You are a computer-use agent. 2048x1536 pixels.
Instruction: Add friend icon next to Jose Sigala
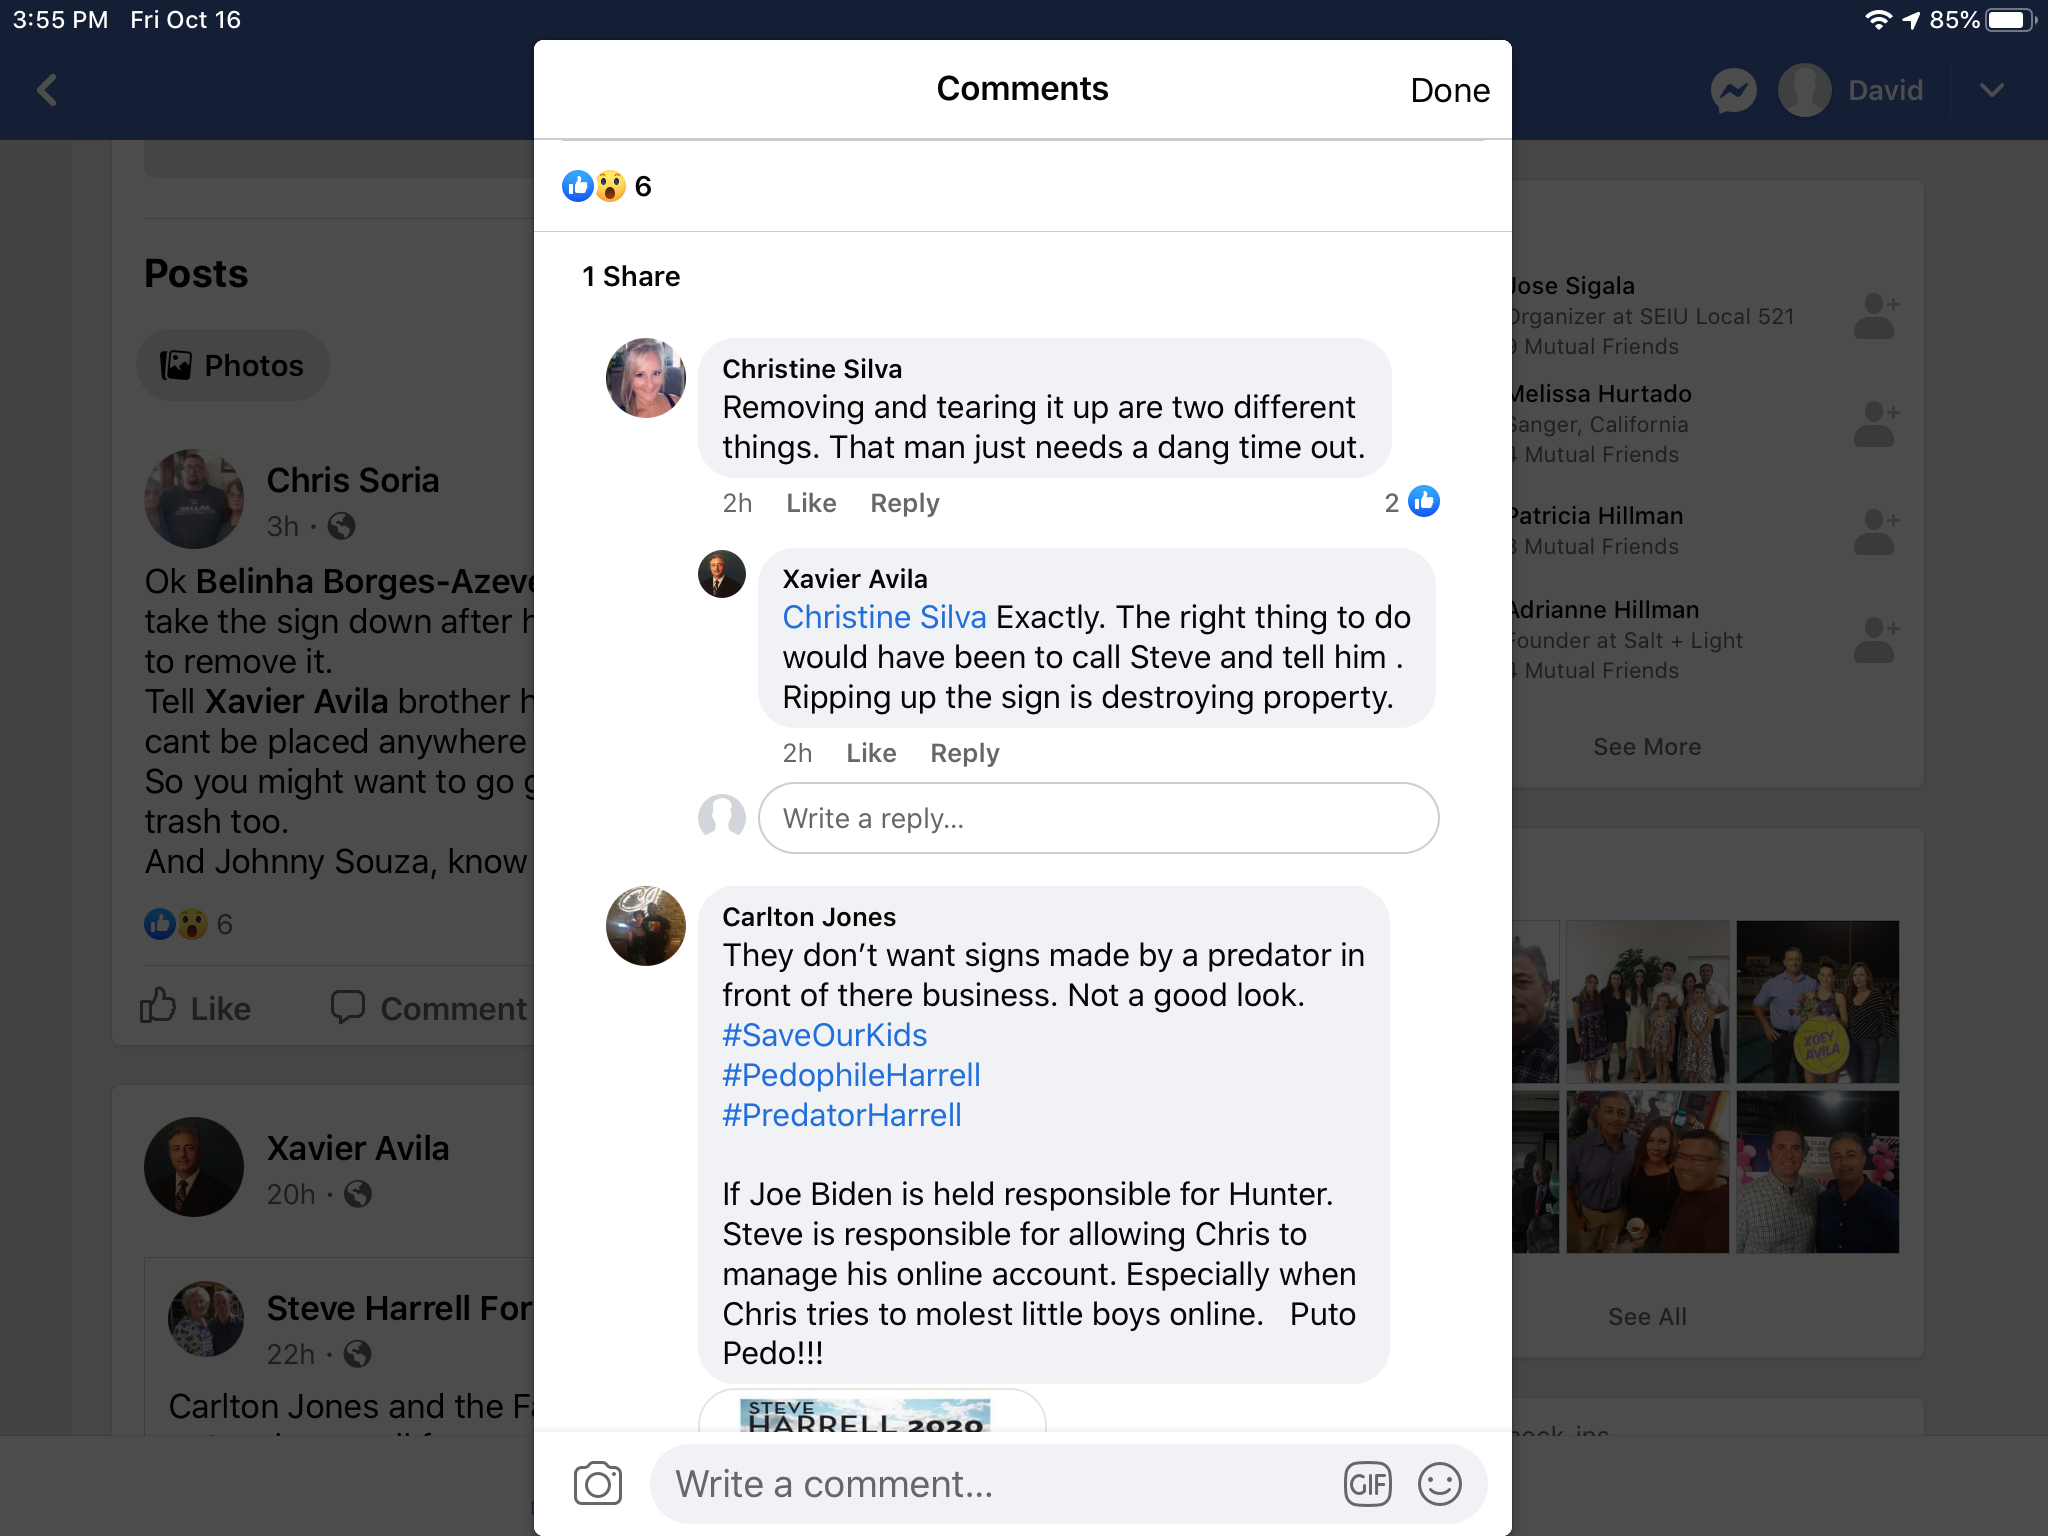[1876, 316]
